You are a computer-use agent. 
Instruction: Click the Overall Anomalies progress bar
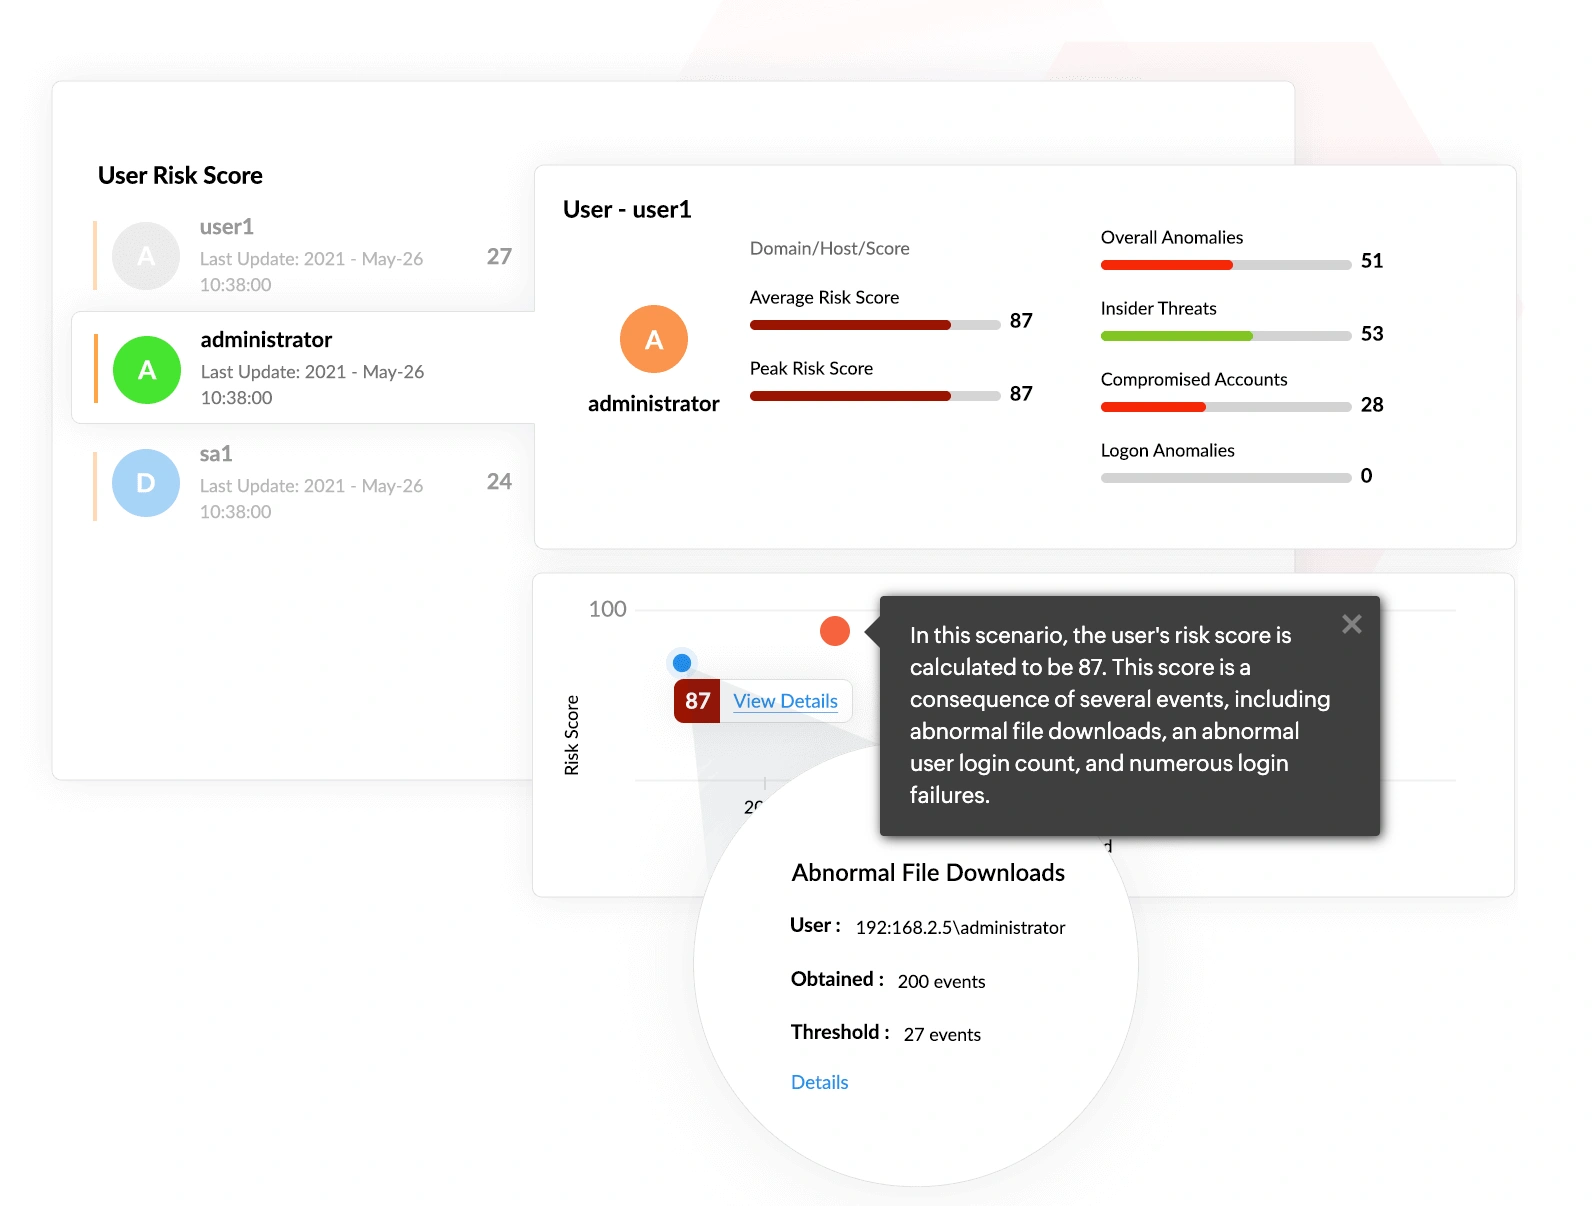pyautogui.click(x=1226, y=265)
